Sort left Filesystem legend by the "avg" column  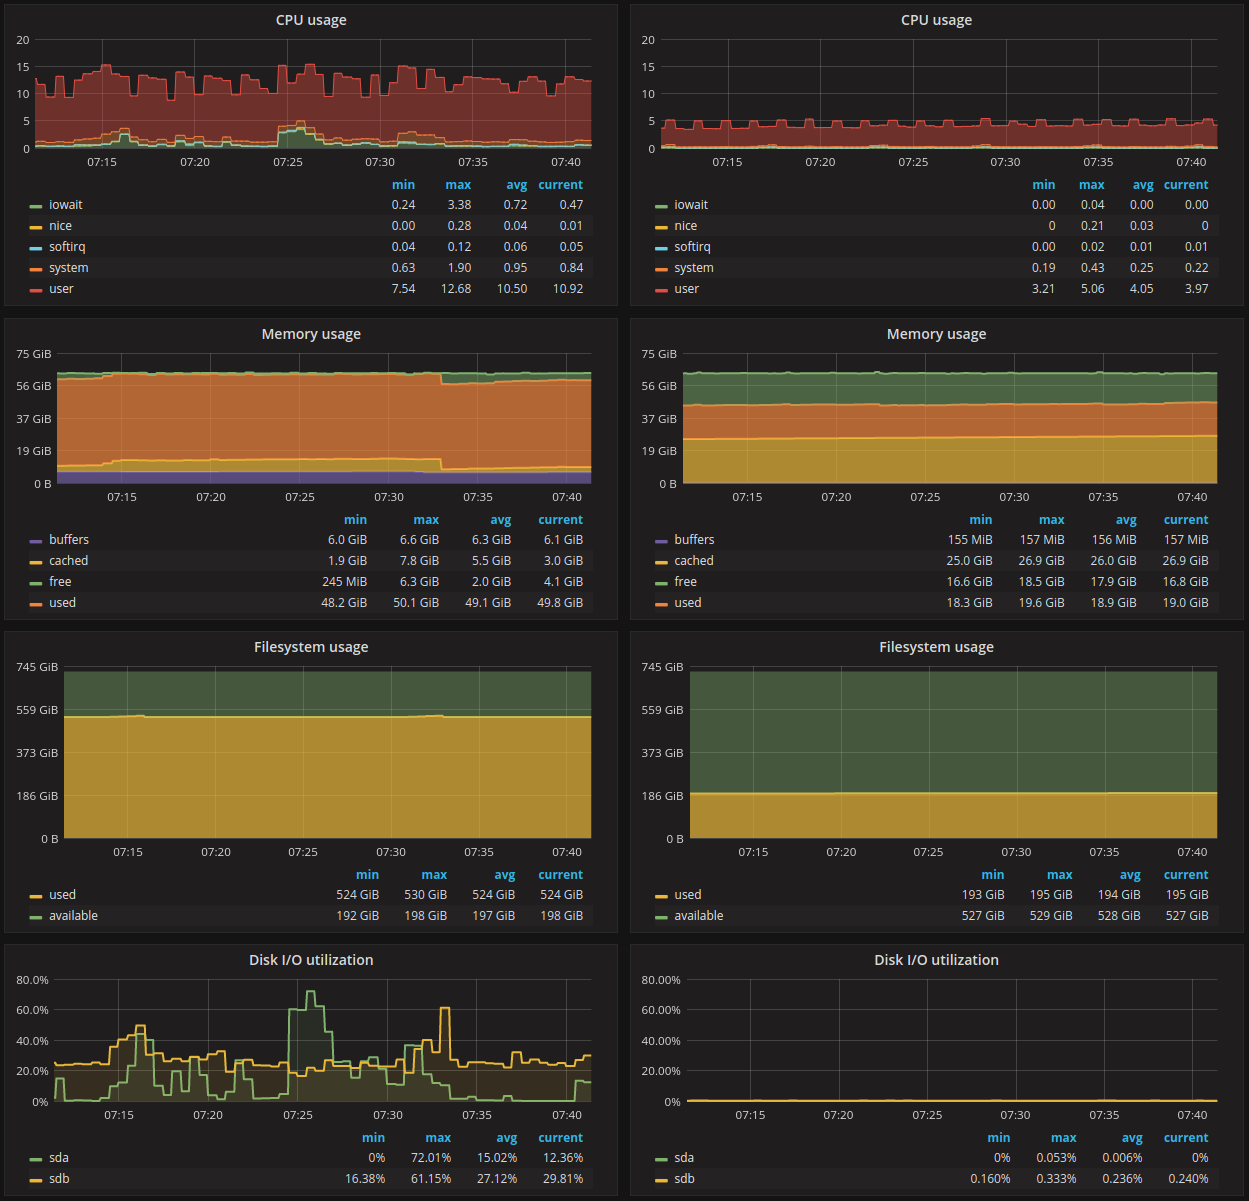coord(505,874)
